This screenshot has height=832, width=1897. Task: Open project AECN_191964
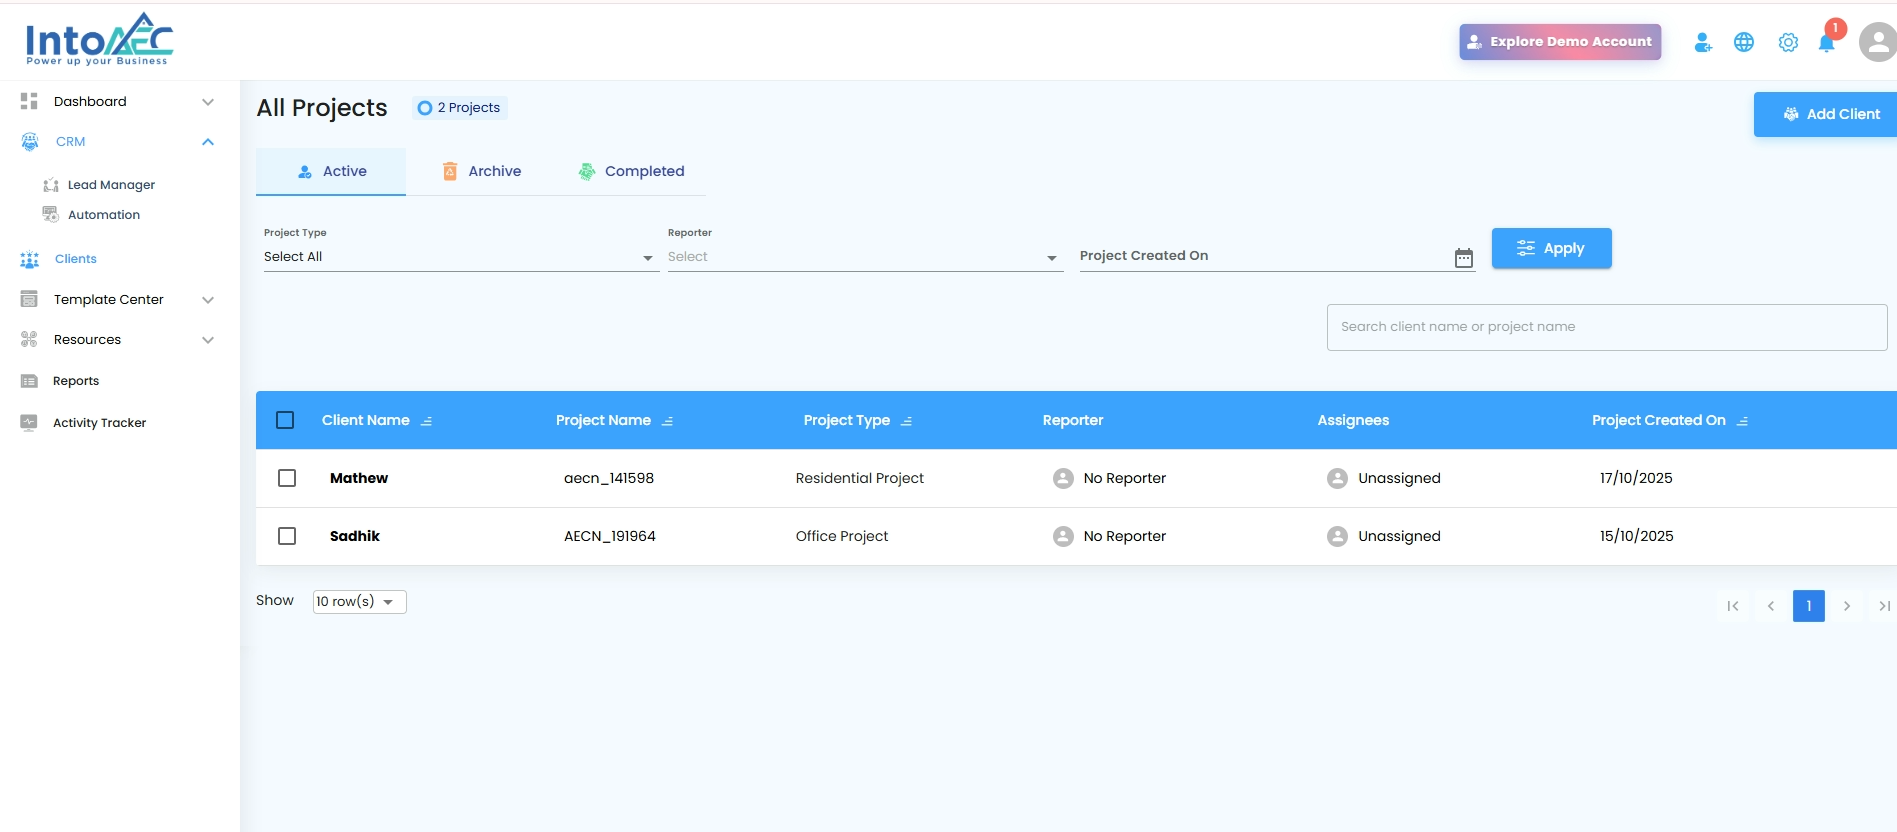[610, 536]
